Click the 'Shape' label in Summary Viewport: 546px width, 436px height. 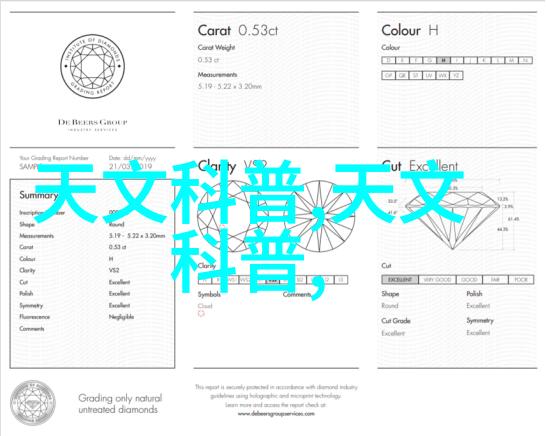point(27,224)
